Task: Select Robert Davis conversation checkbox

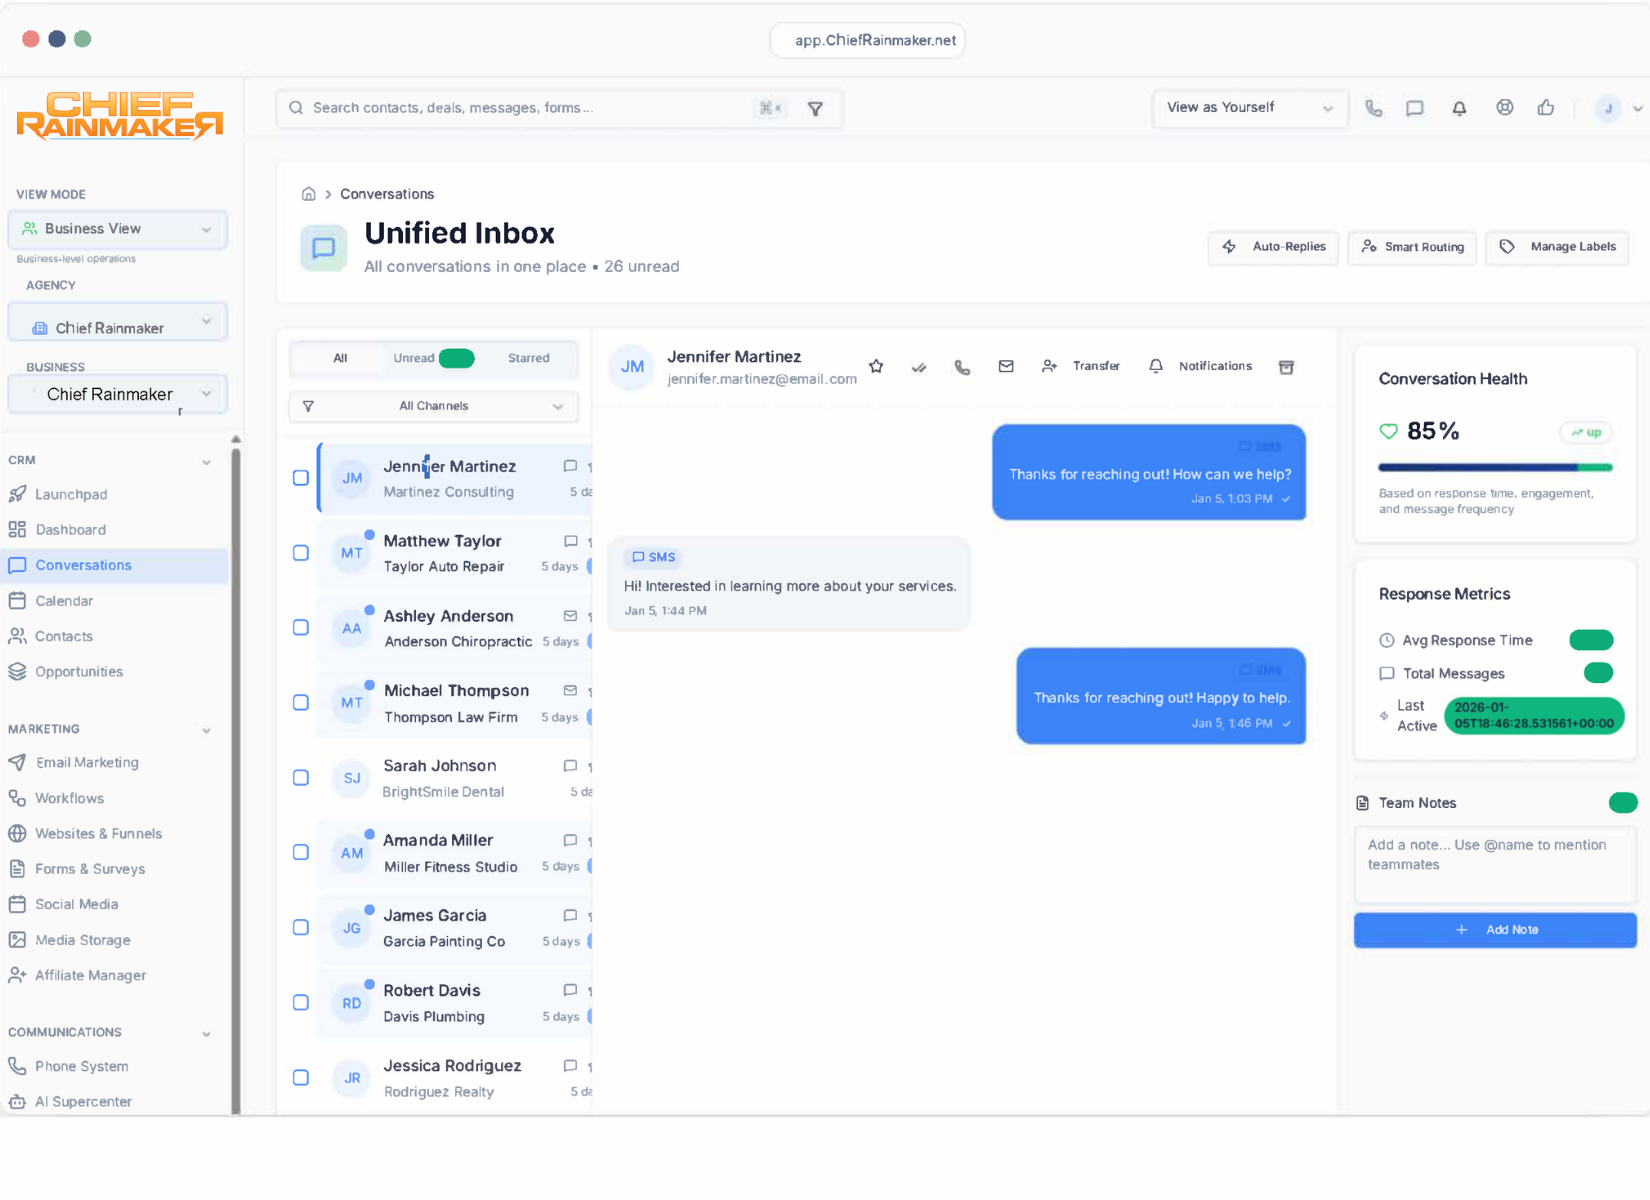Action: click(x=300, y=1003)
